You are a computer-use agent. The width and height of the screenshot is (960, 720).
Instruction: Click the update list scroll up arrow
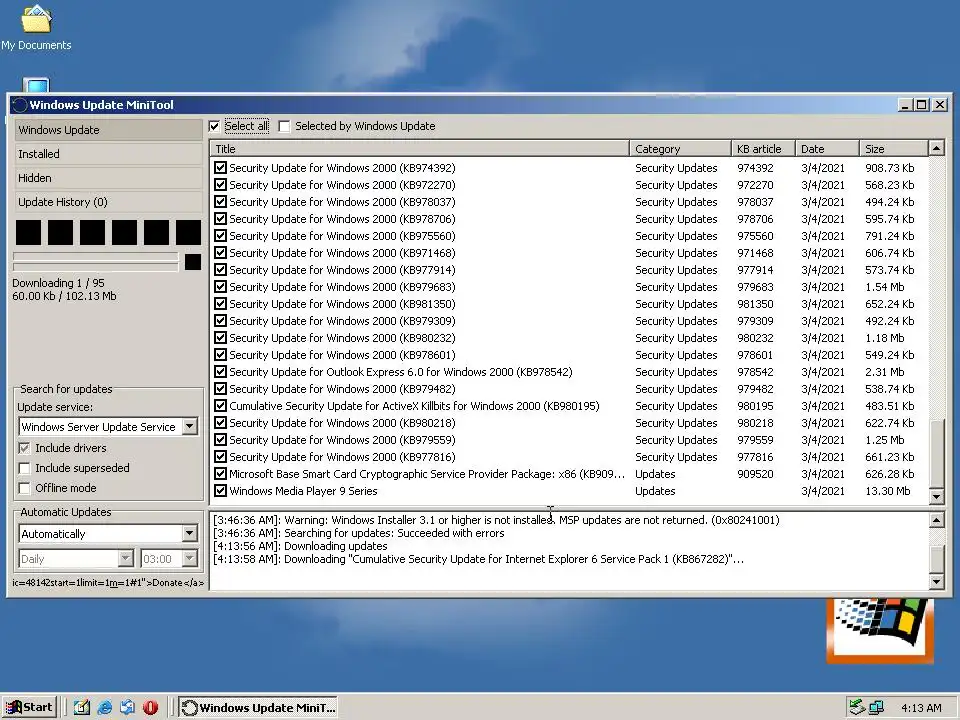(936, 148)
